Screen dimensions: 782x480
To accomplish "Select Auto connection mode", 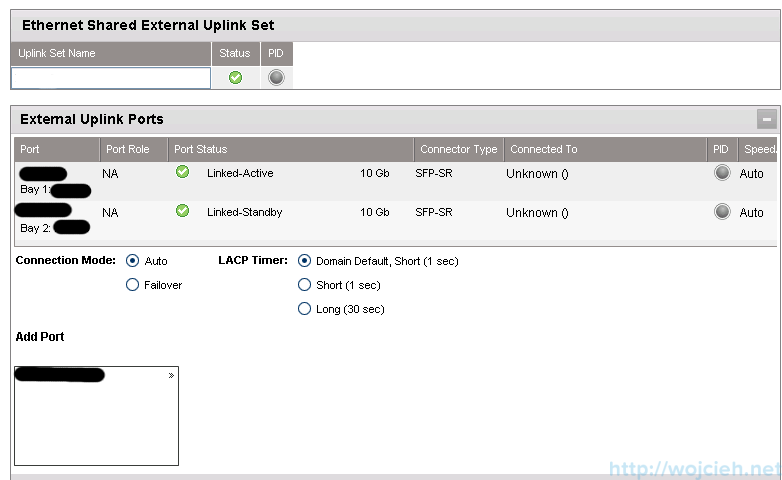I will (133, 261).
